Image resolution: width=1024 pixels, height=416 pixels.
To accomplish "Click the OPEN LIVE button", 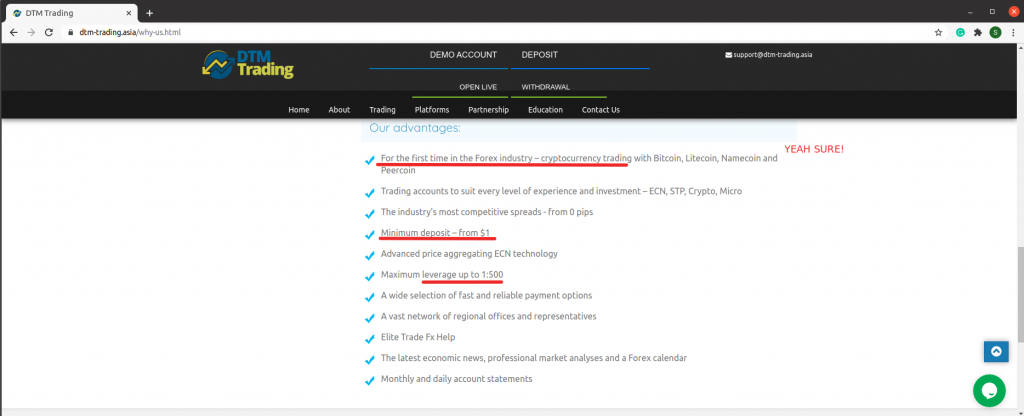I will click(x=478, y=87).
